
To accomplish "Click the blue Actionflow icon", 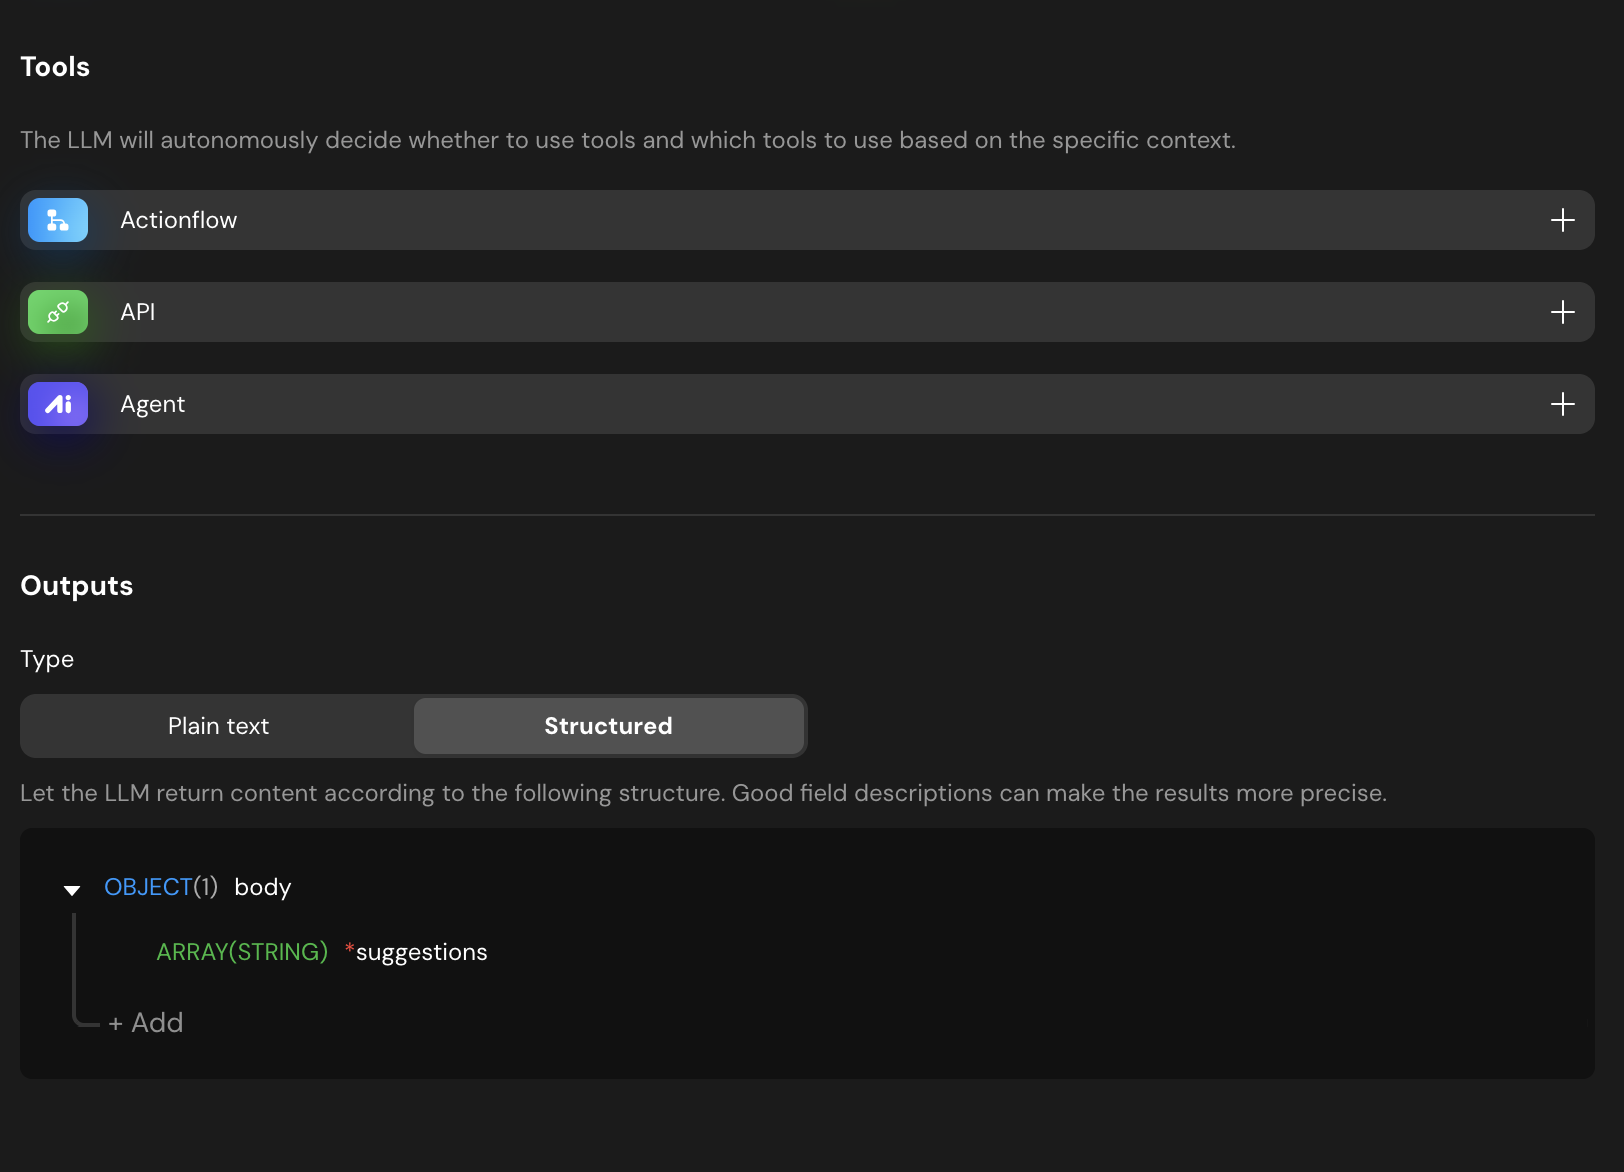I will [x=58, y=220].
